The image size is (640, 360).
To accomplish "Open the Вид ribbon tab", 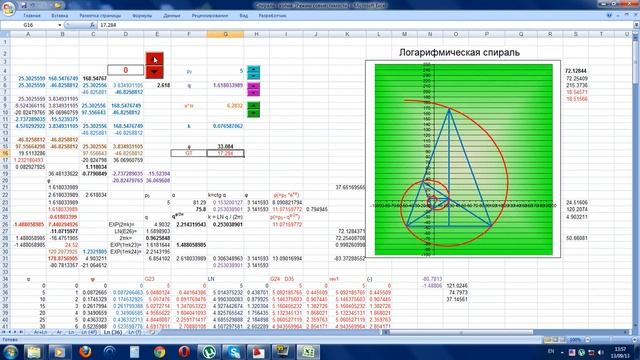I will [x=244, y=16].
